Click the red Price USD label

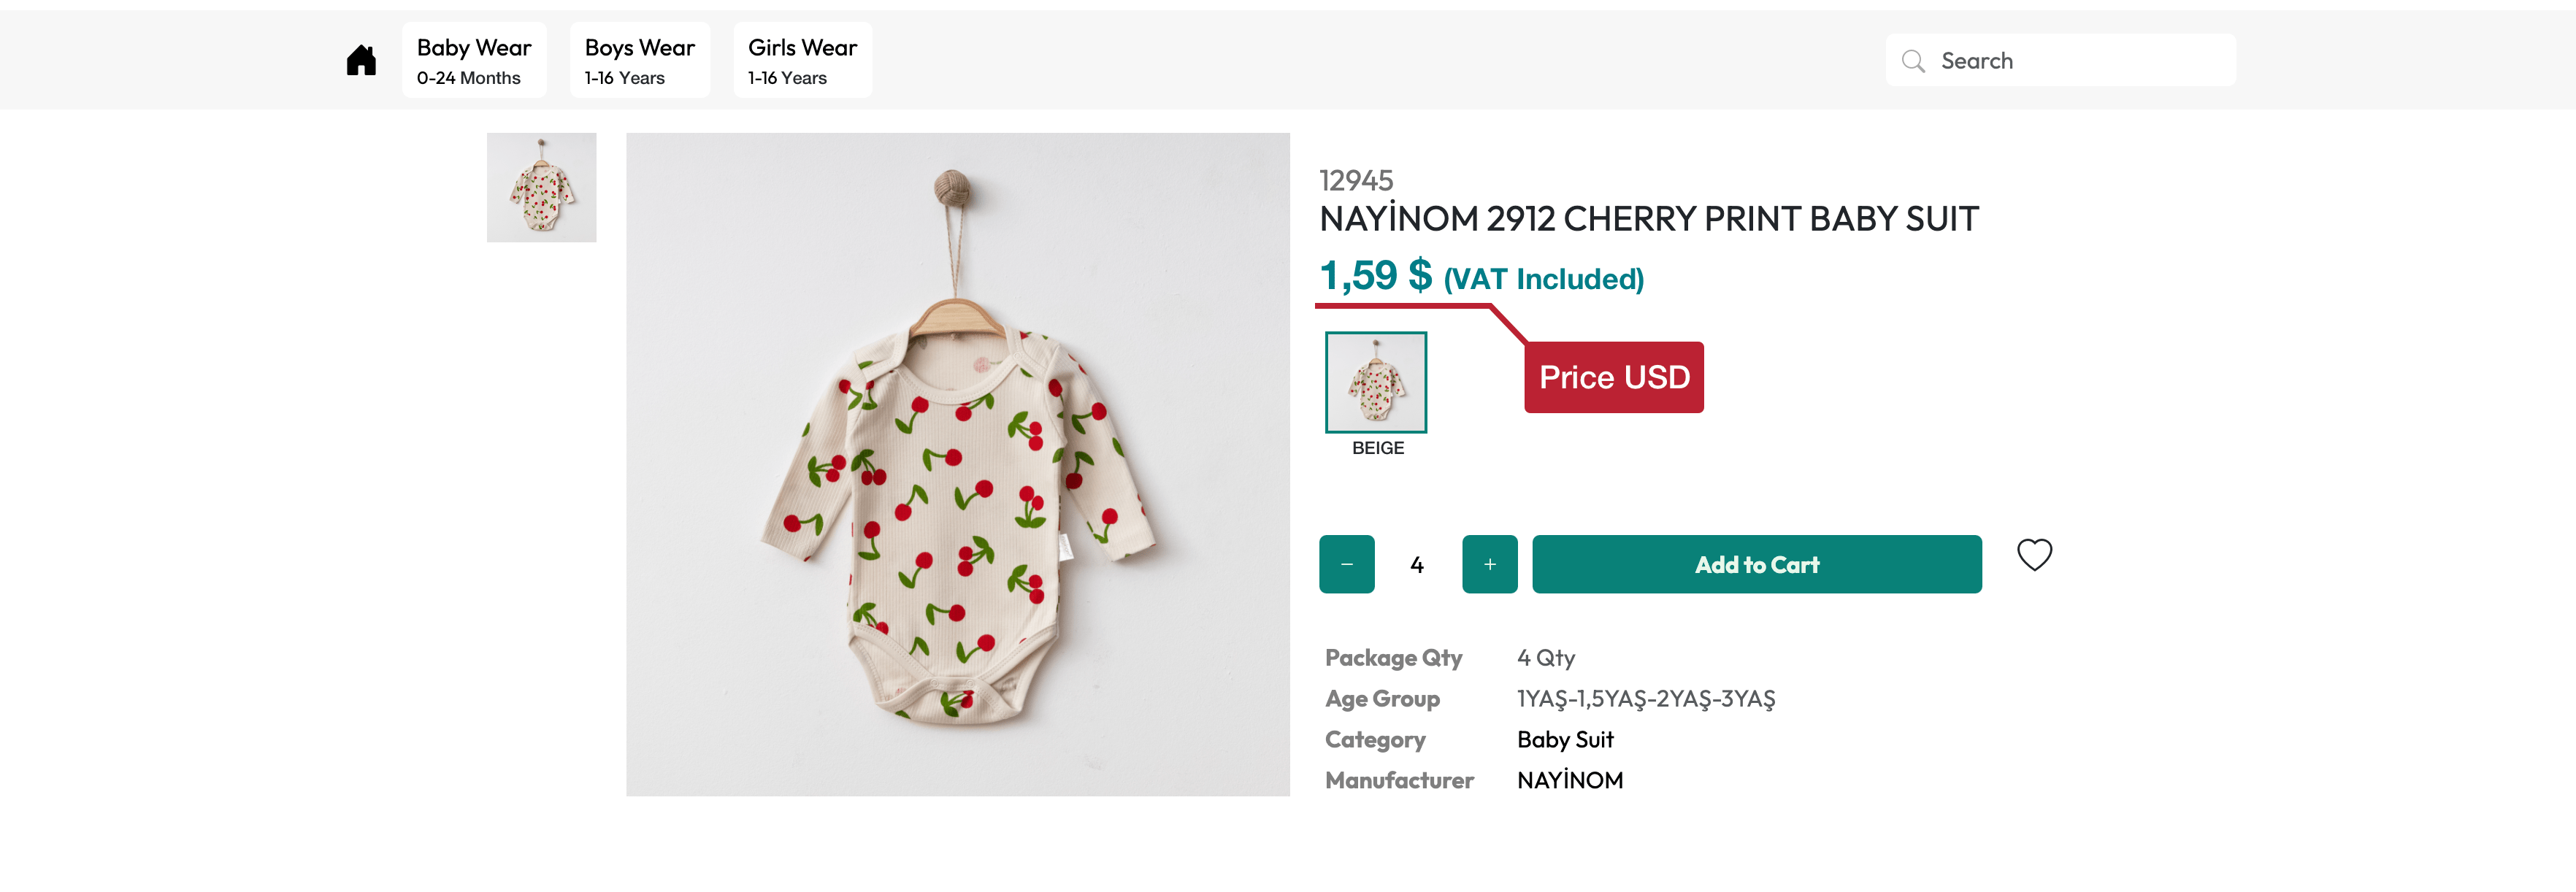point(1613,377)
